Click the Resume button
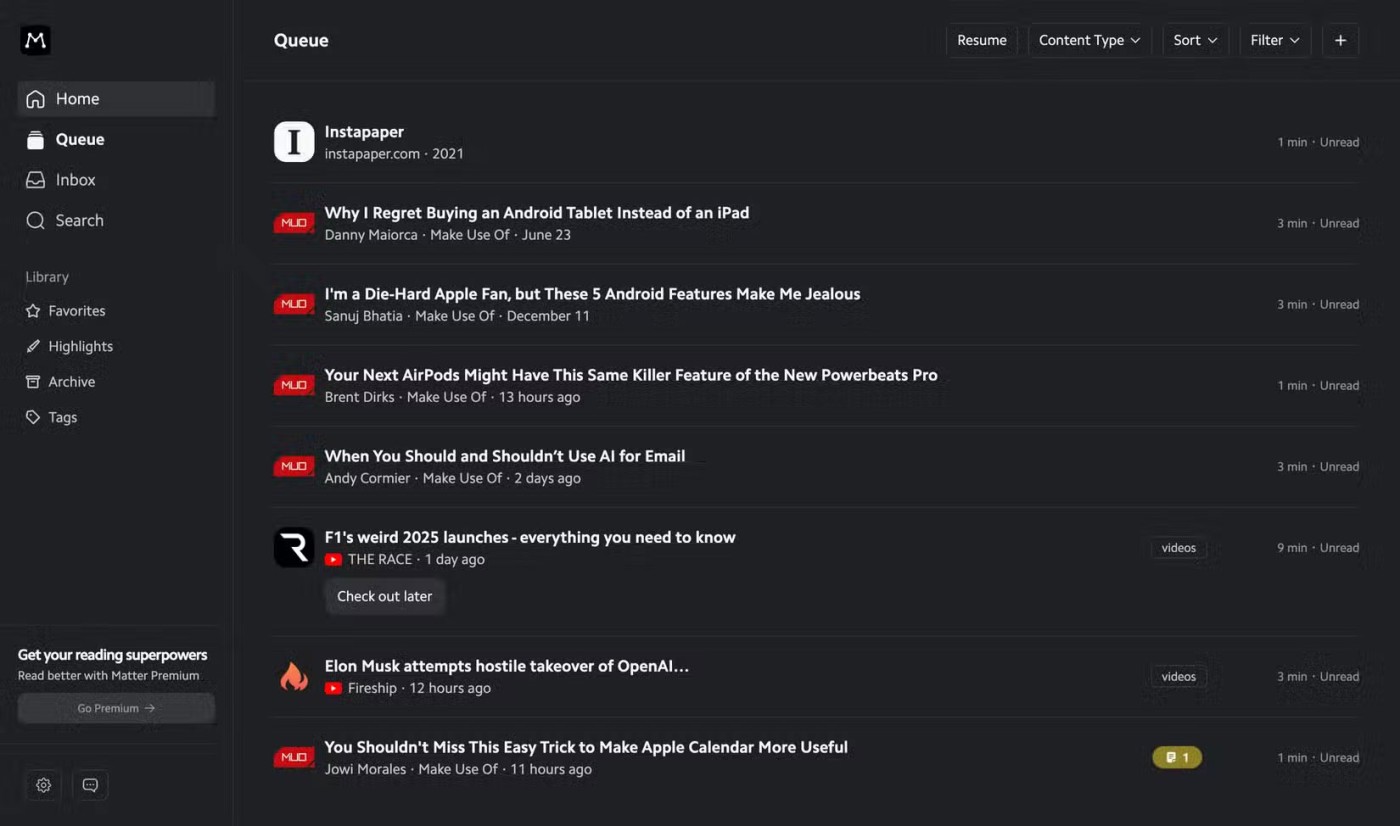 981,40
